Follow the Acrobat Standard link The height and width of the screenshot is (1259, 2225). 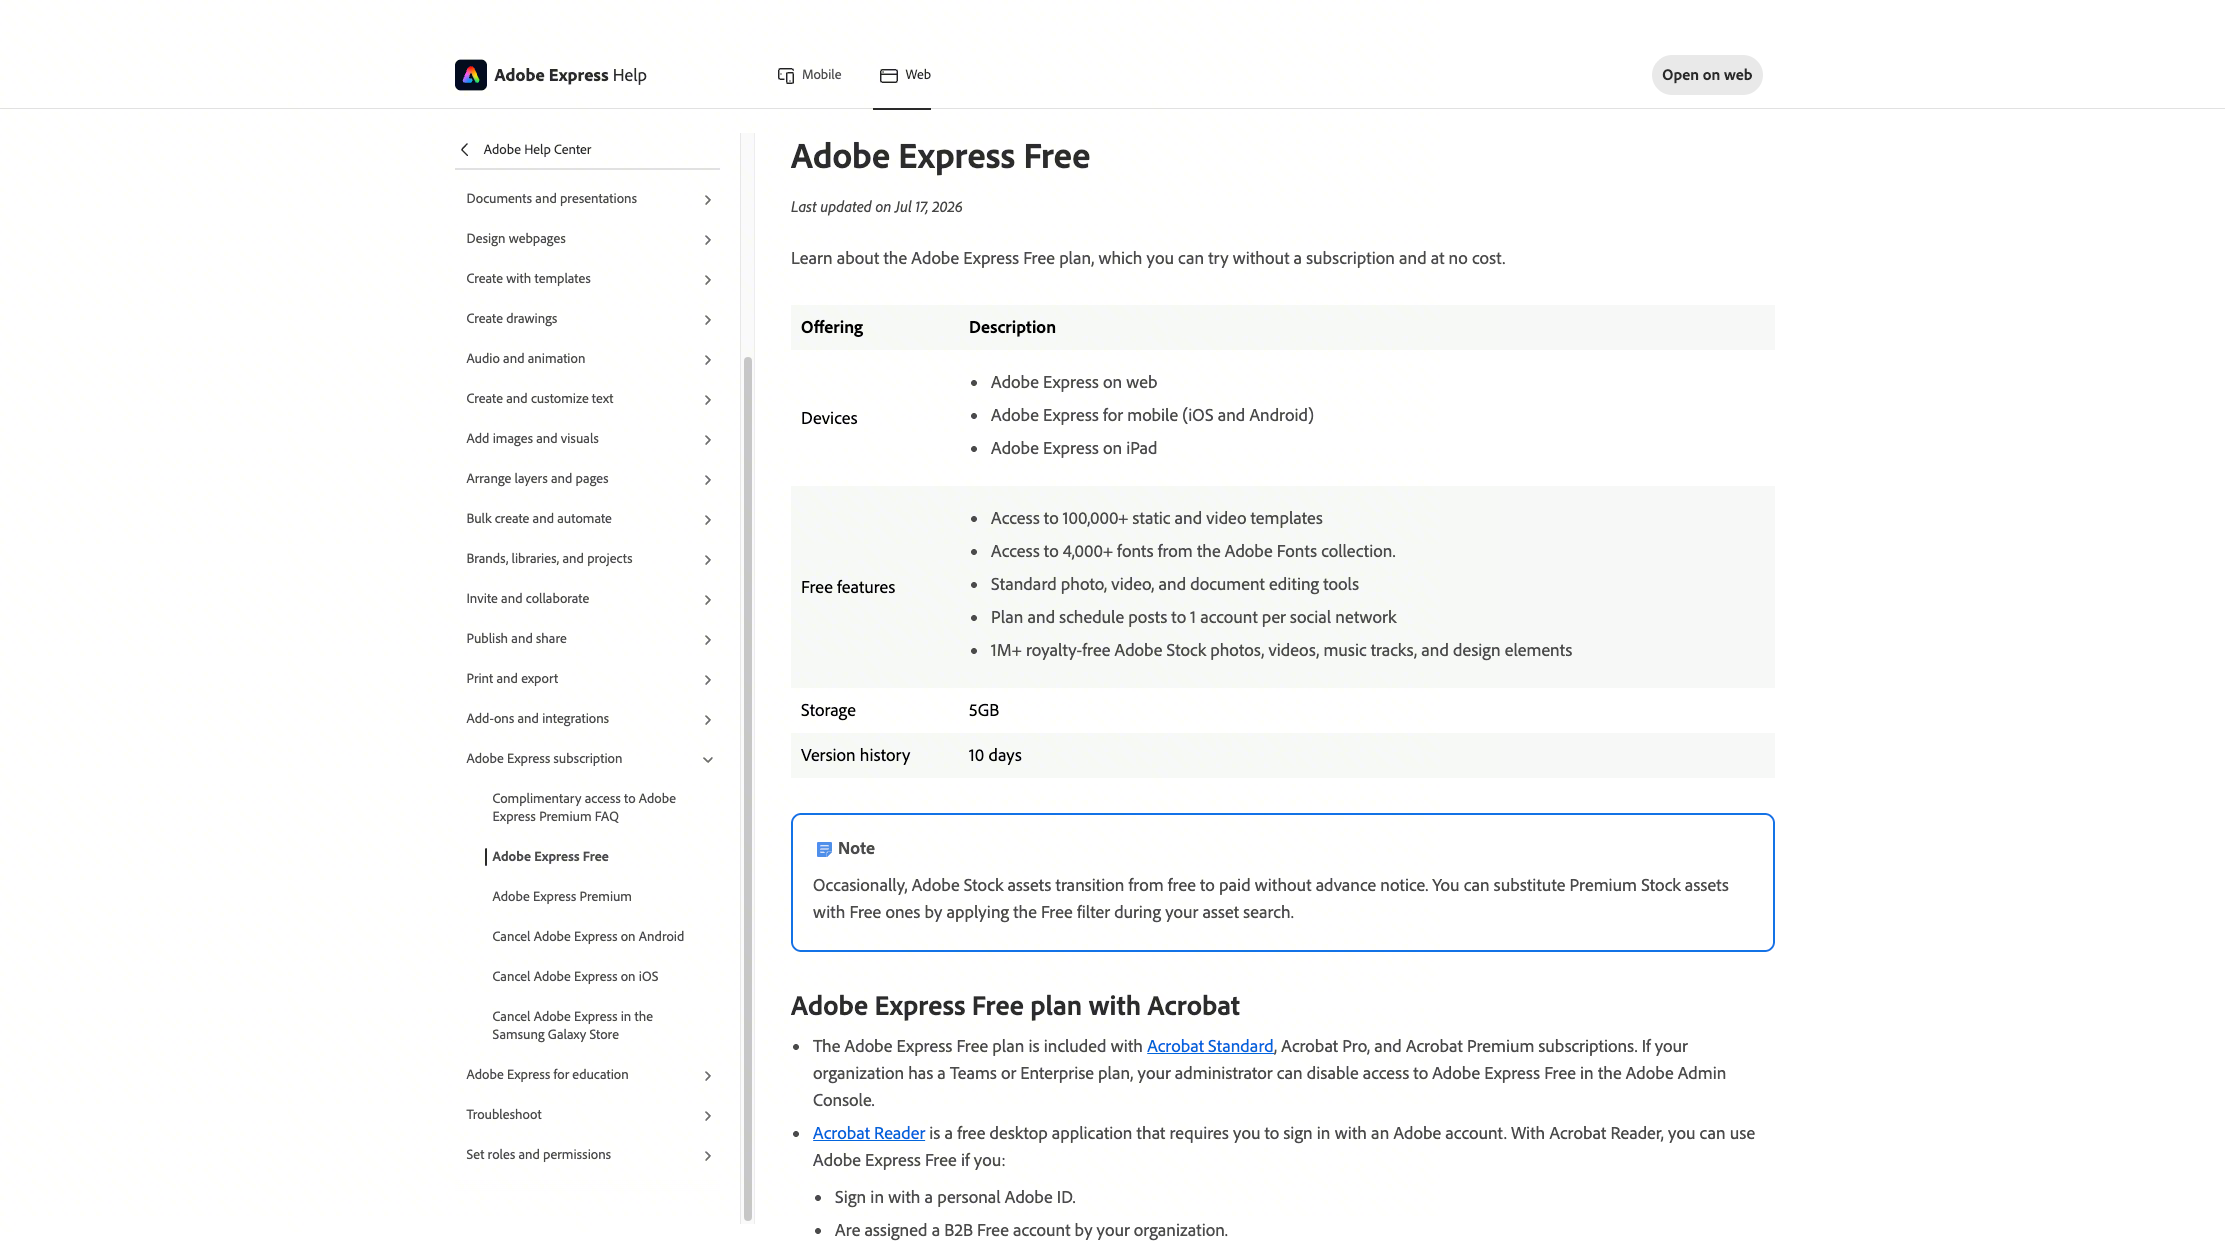point(1210,1046)
